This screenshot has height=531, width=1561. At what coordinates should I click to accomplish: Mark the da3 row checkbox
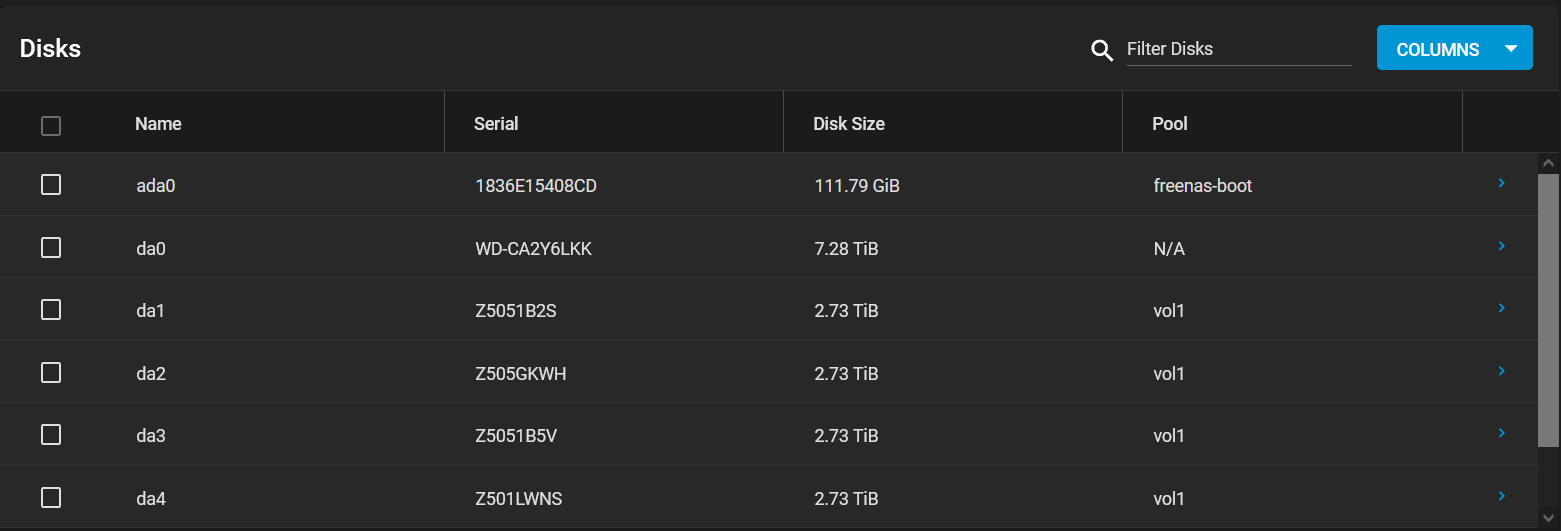pos(51,435)
